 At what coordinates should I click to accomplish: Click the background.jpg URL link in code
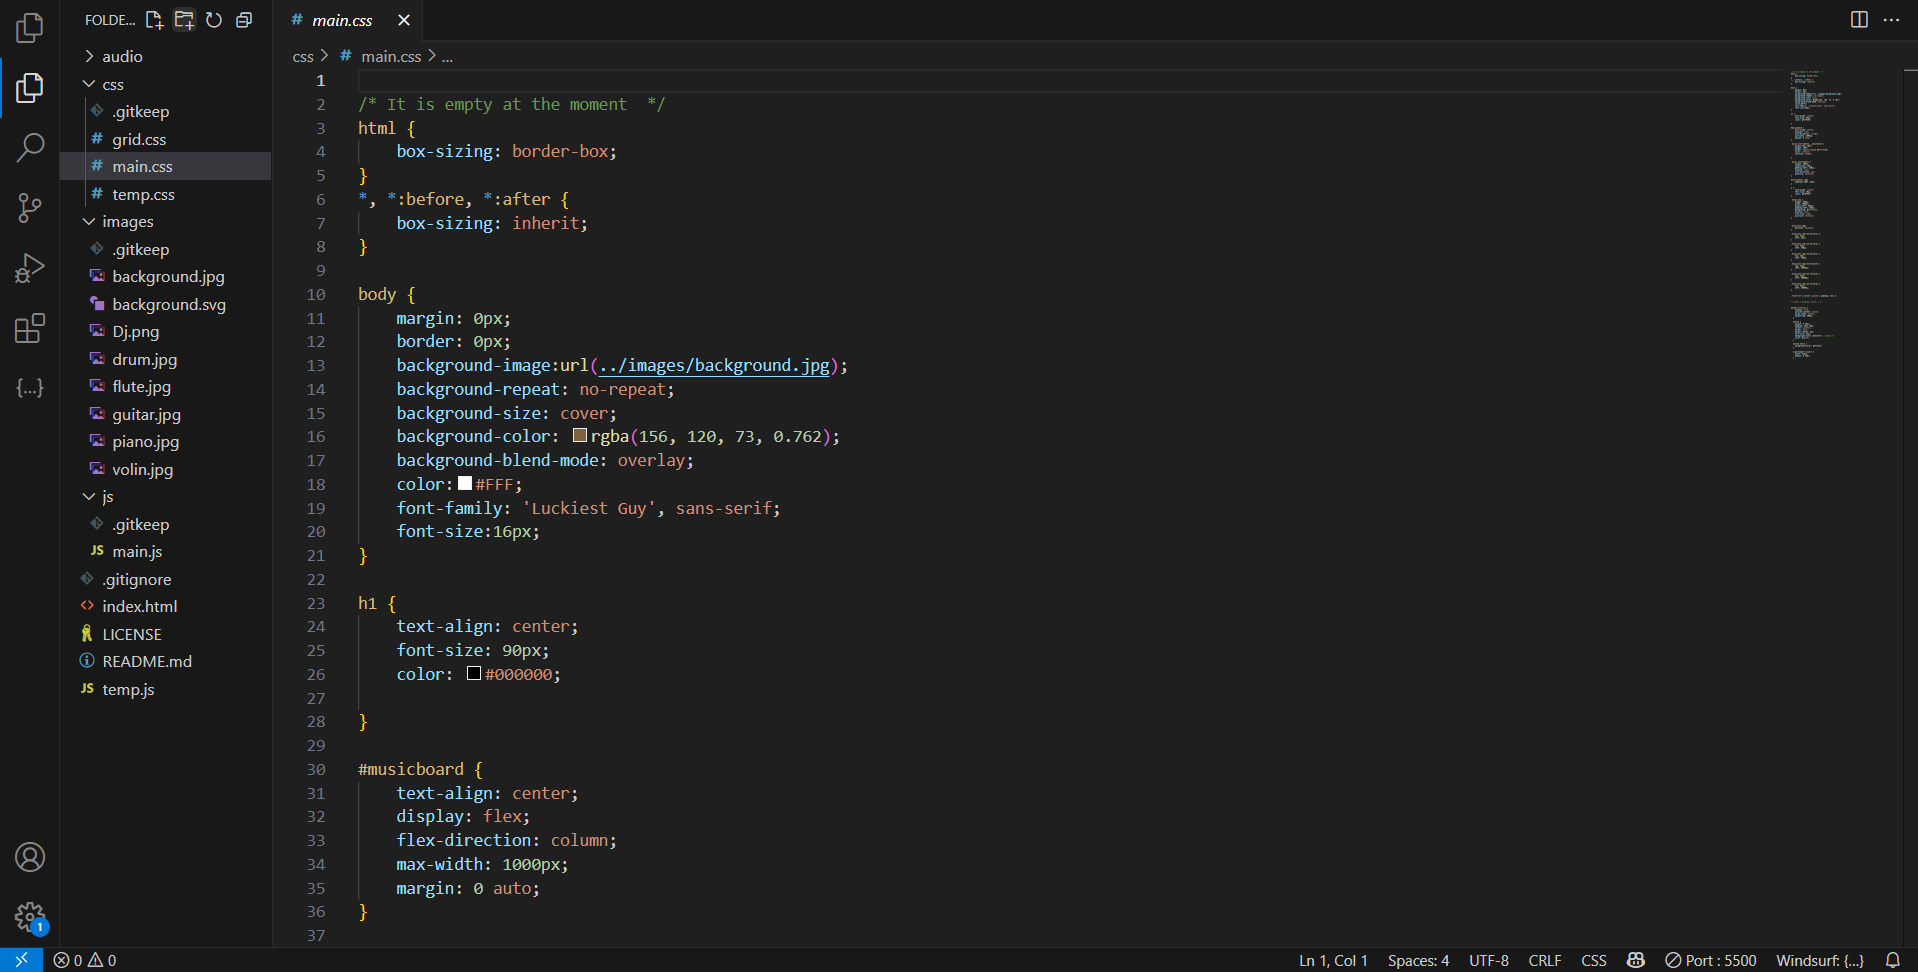tap(714, 366)
